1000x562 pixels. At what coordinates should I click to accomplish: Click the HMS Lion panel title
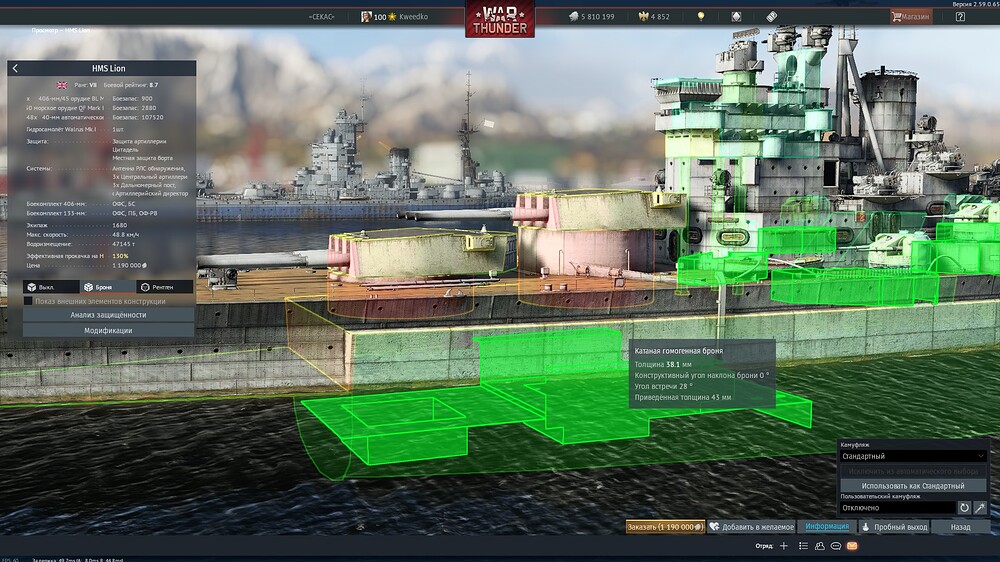click(x=108, y=68)
